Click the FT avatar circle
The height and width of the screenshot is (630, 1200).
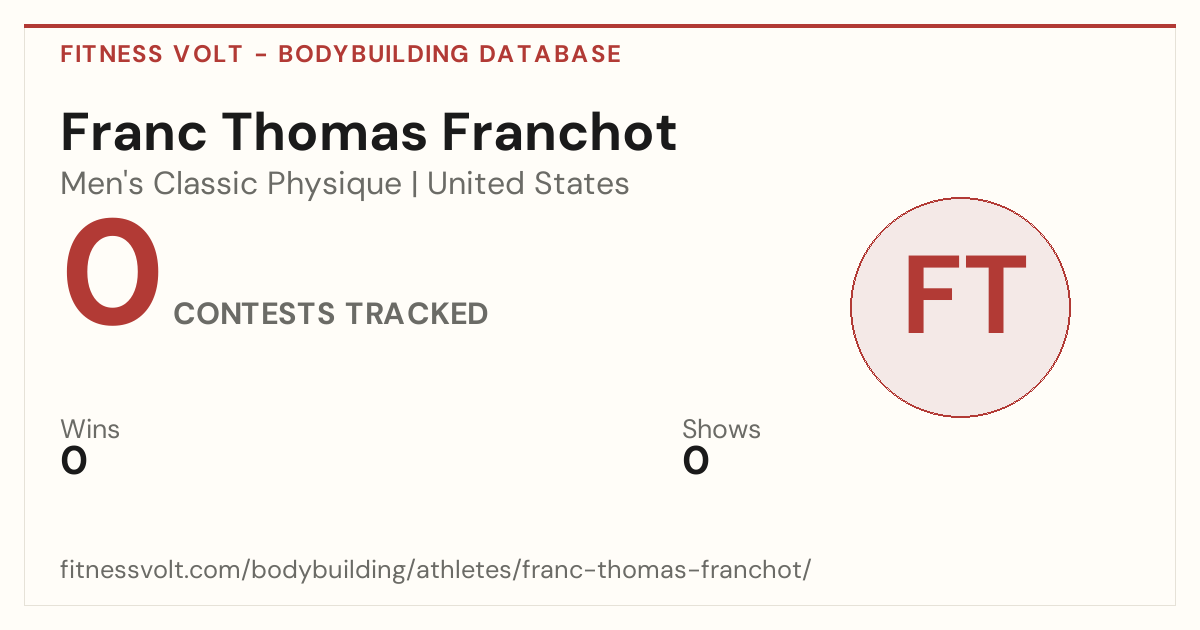pyautogui.click(x=960, y=307)
